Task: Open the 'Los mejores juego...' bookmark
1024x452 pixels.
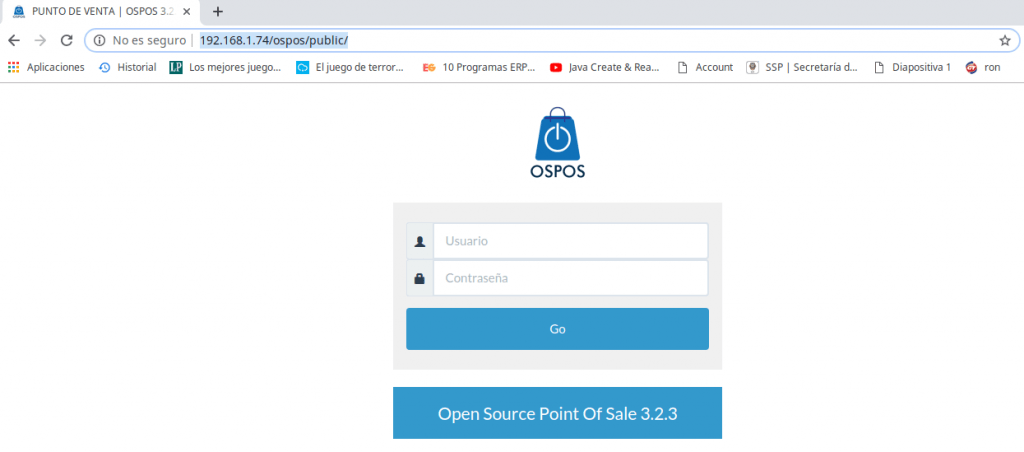Action: click(x=225, y=67)
